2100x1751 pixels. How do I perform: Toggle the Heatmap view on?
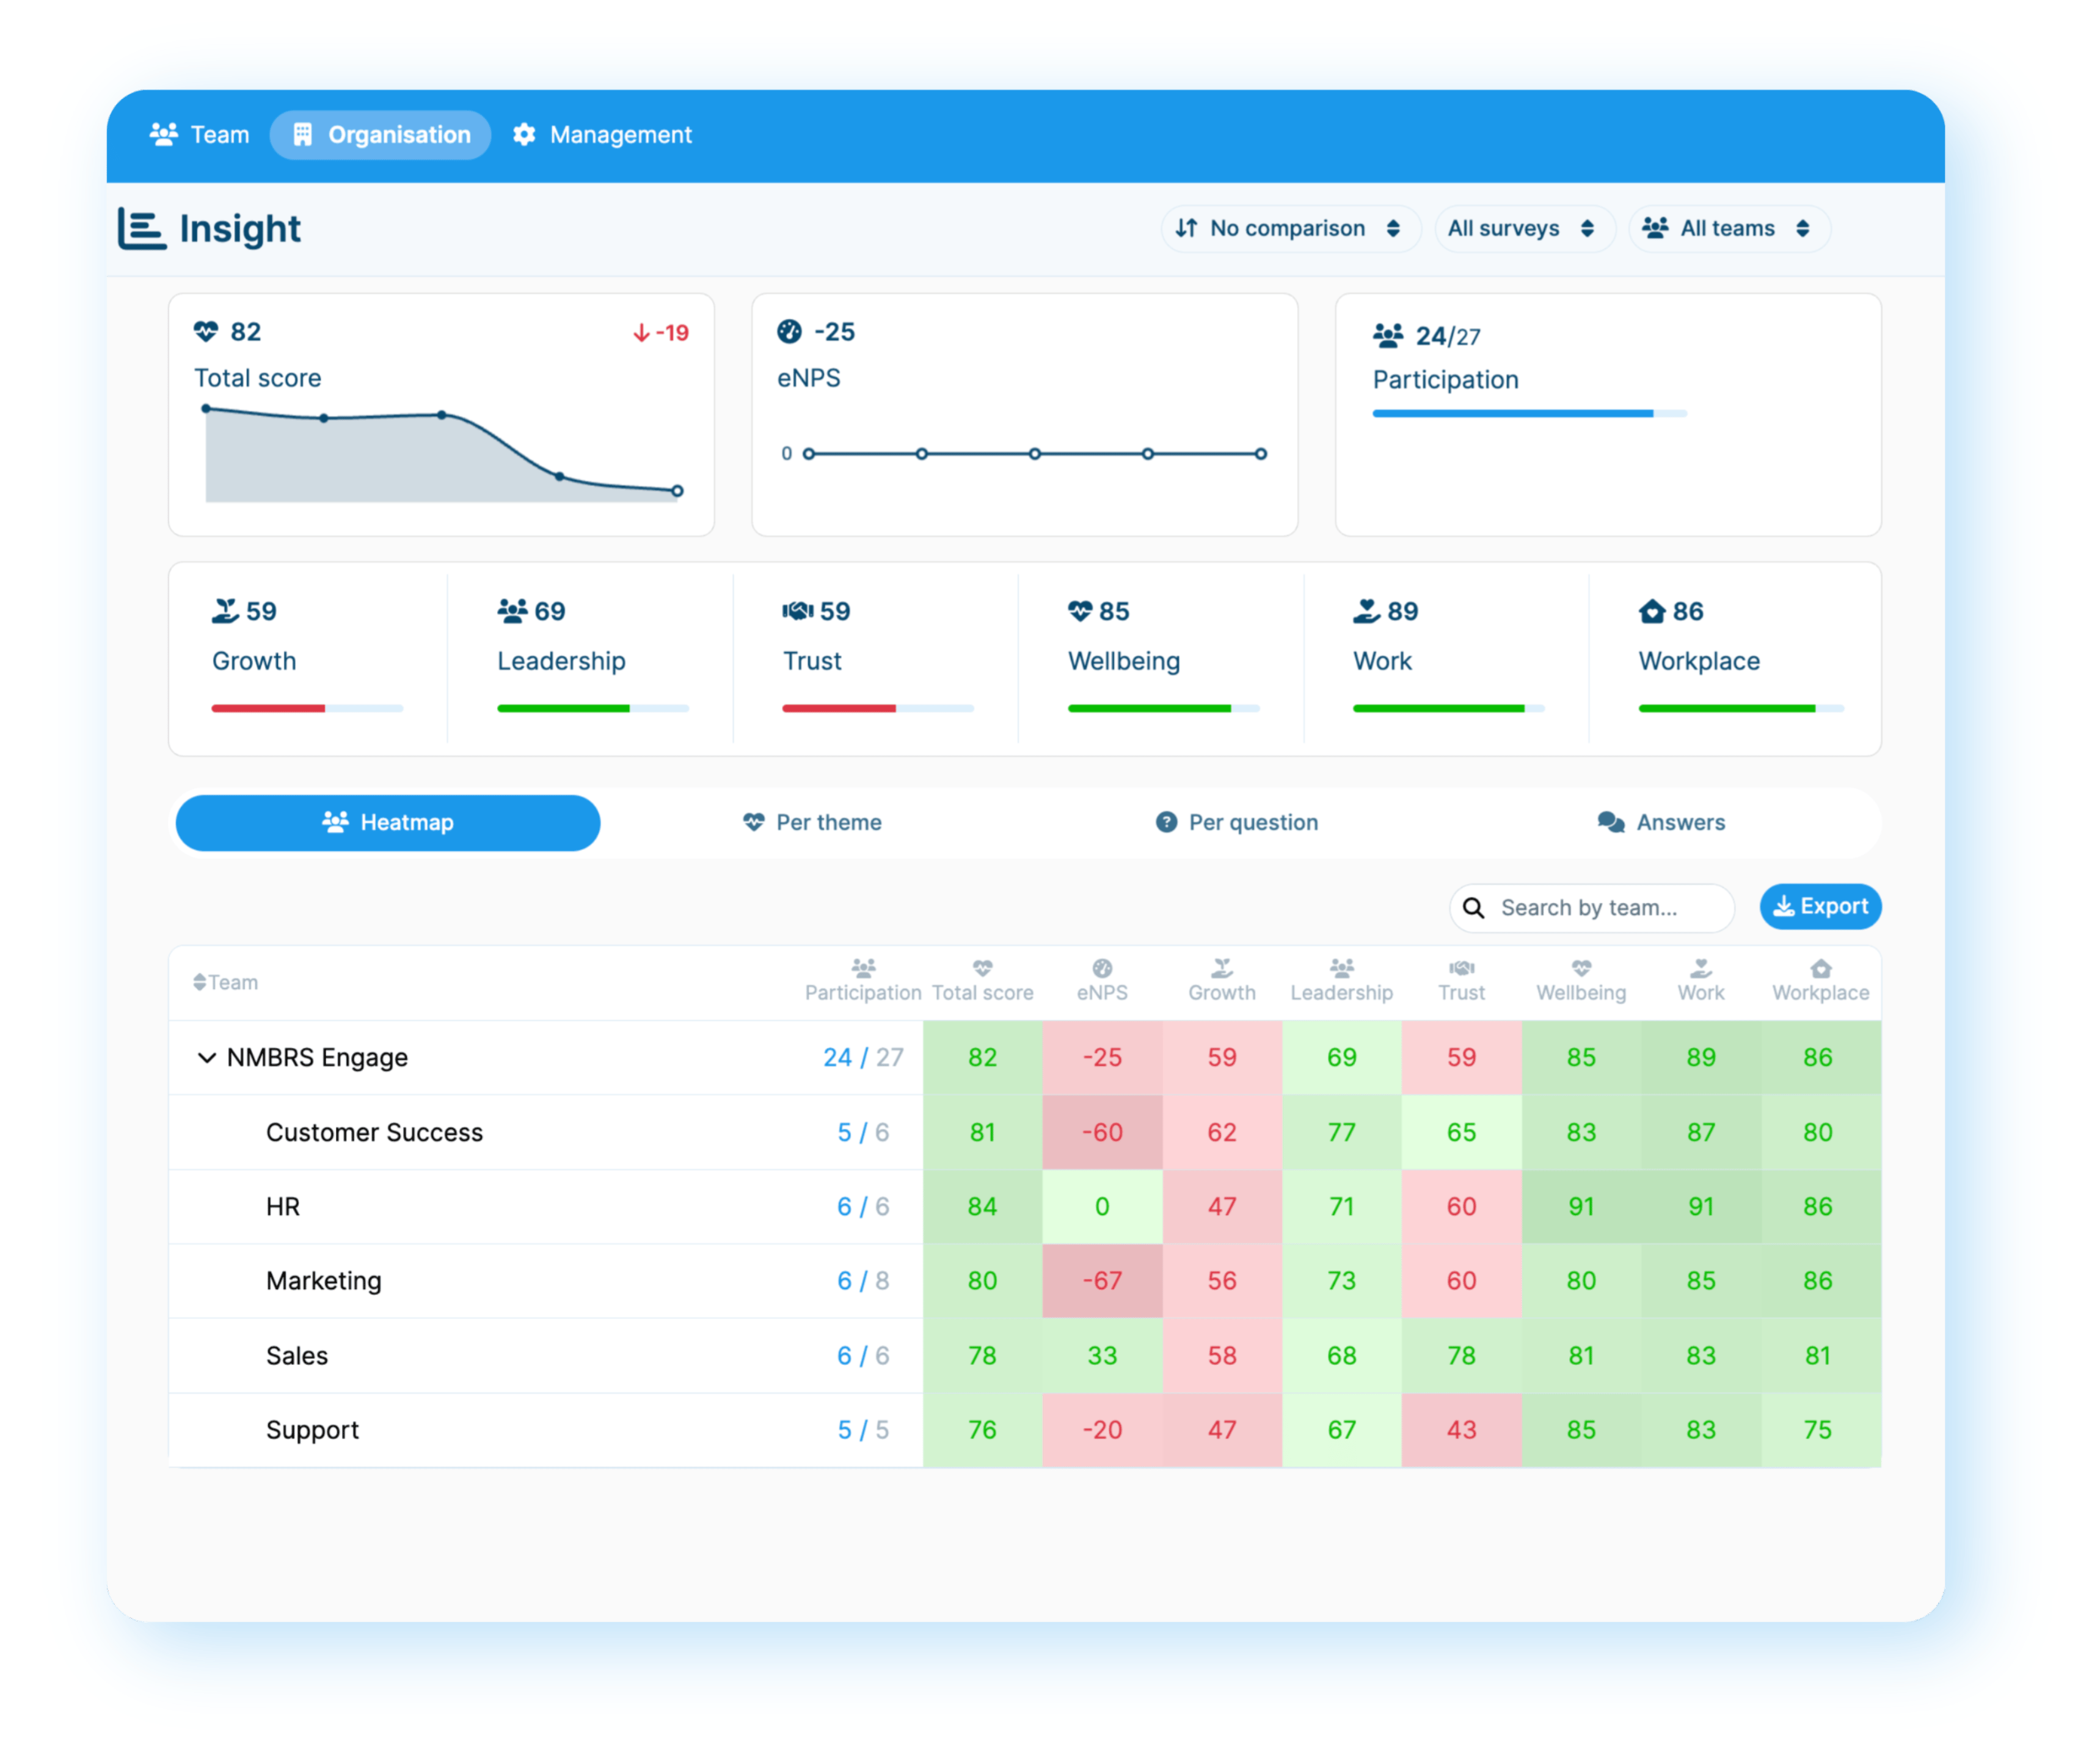(387, 822)
